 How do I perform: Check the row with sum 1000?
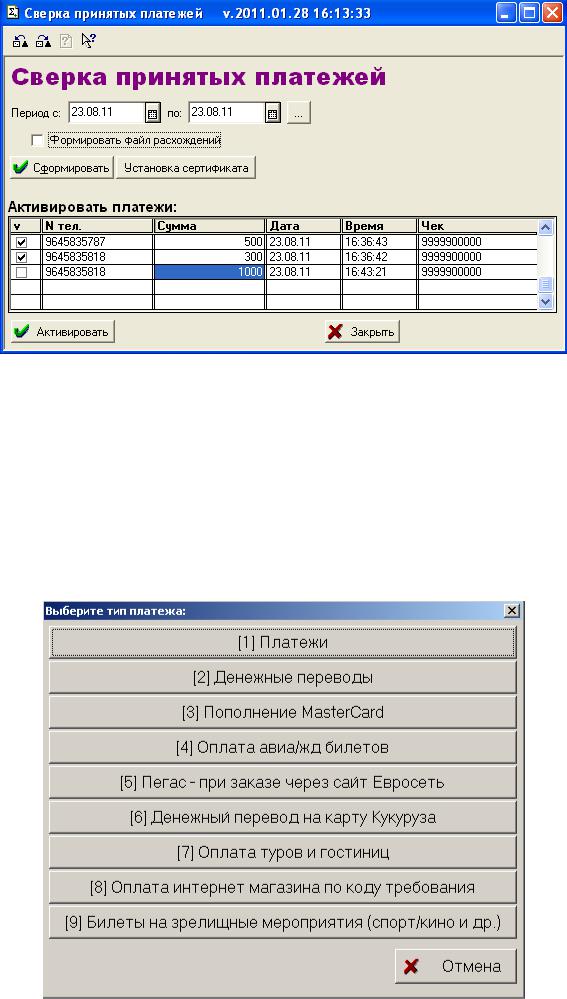(21, 273)
